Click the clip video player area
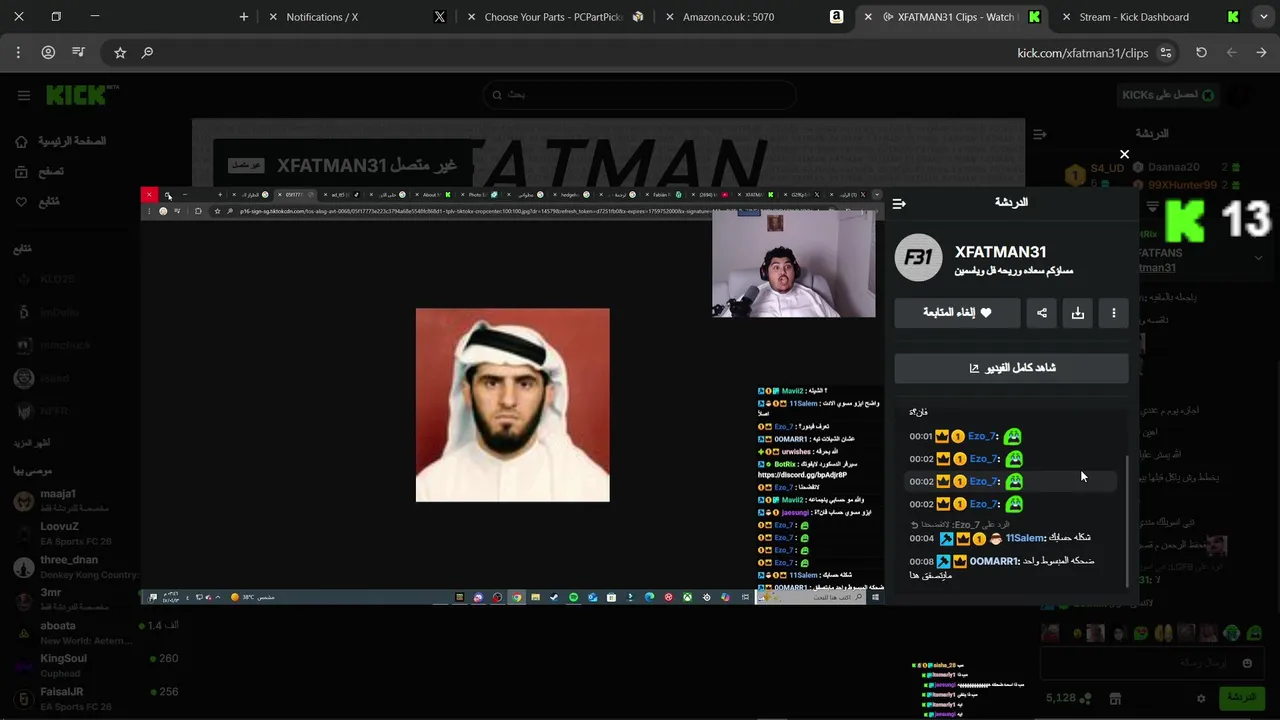Viewport: 1280px width, 720px height. tap(512, 395)
